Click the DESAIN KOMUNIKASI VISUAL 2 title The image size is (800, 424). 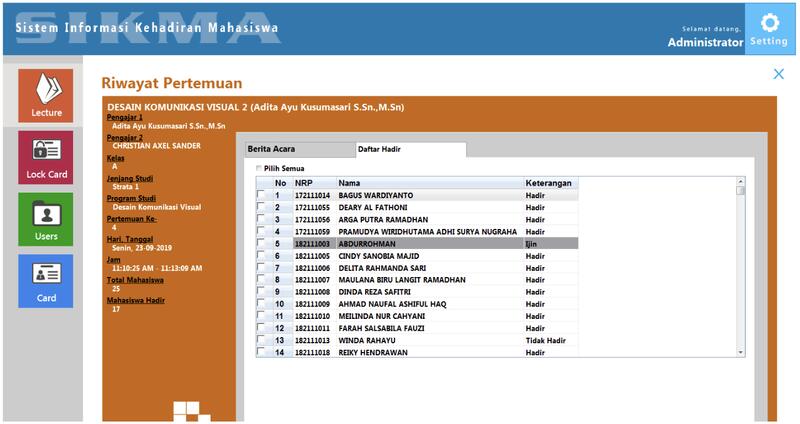[x=256, y=107]
